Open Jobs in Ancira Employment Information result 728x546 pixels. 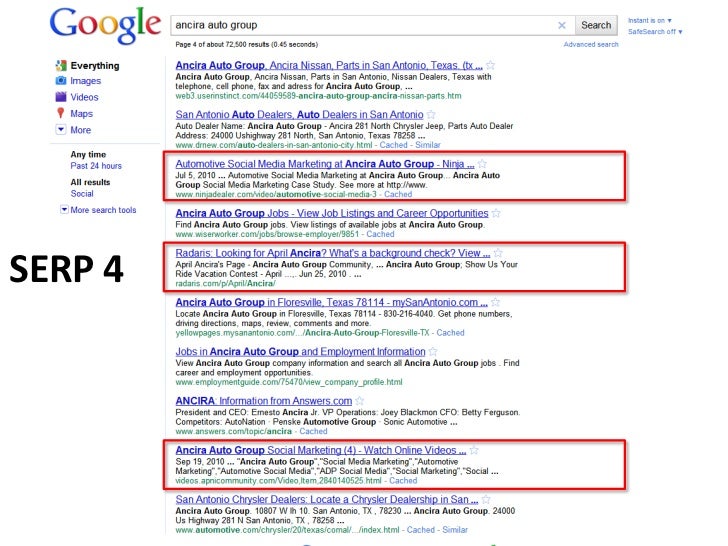(300, 351)
